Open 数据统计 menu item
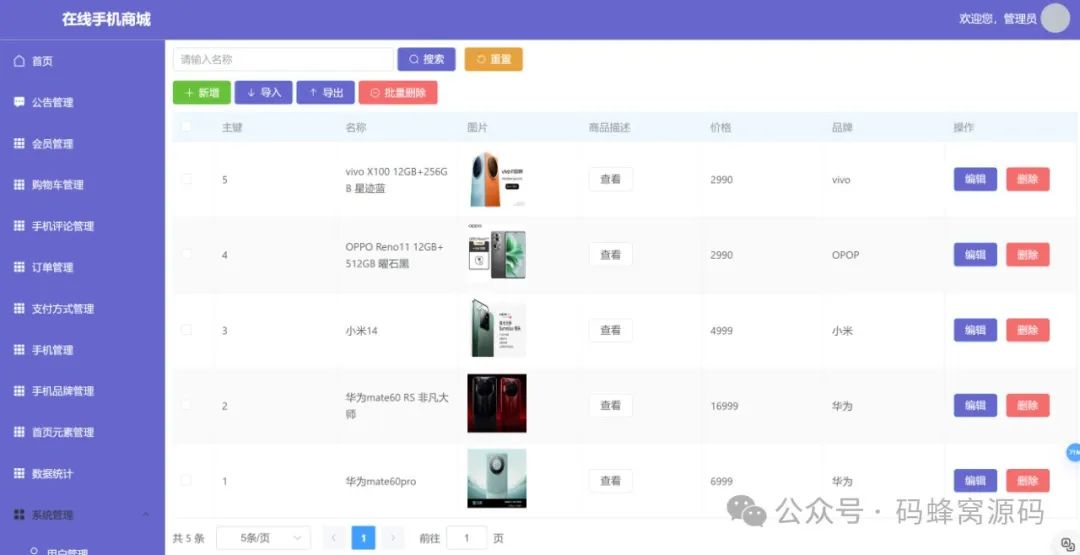The width and height of the screenshot is (1080, 555). point(52,473)
